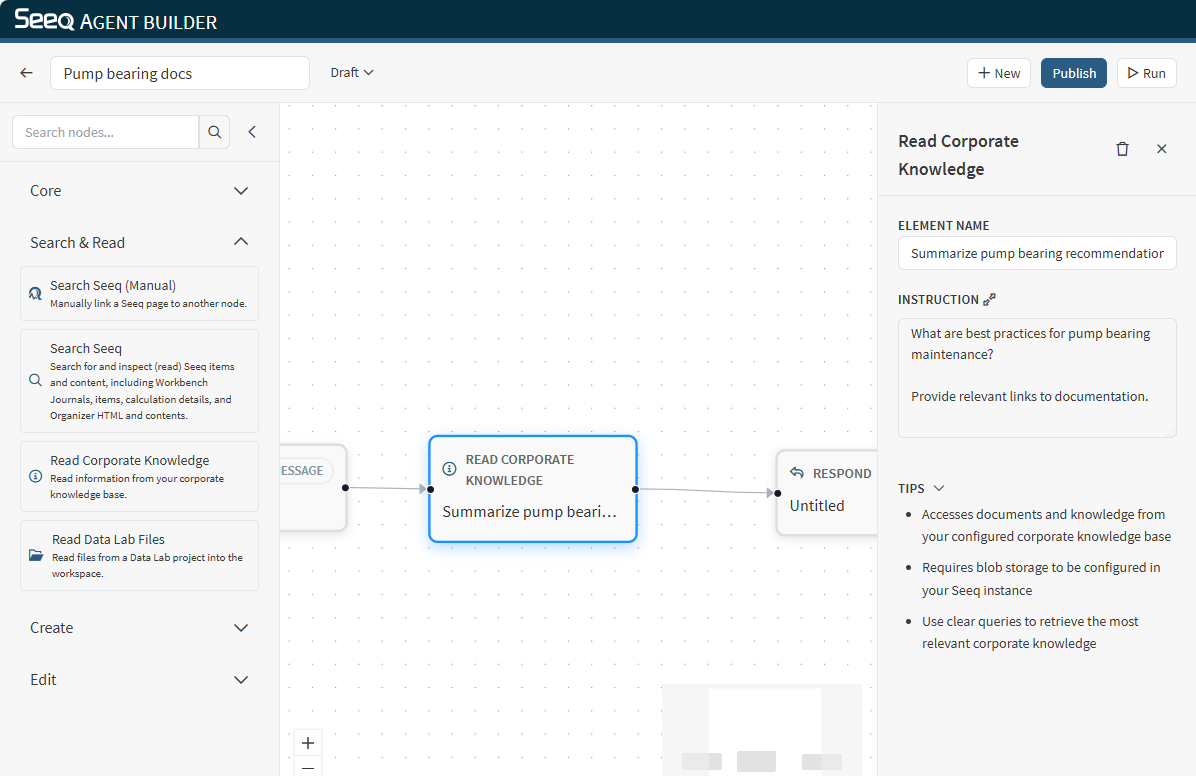
Task: Open the Draft status dropdown
Action: tap(352, 73)
